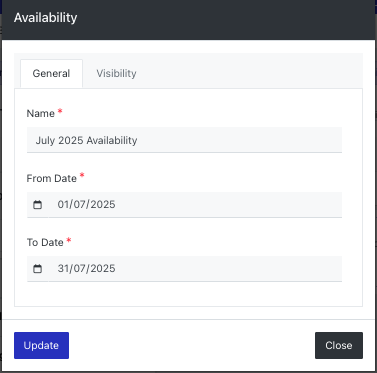Click the Name field label
This screenshot has width=377, height=373.
[41, 113]
